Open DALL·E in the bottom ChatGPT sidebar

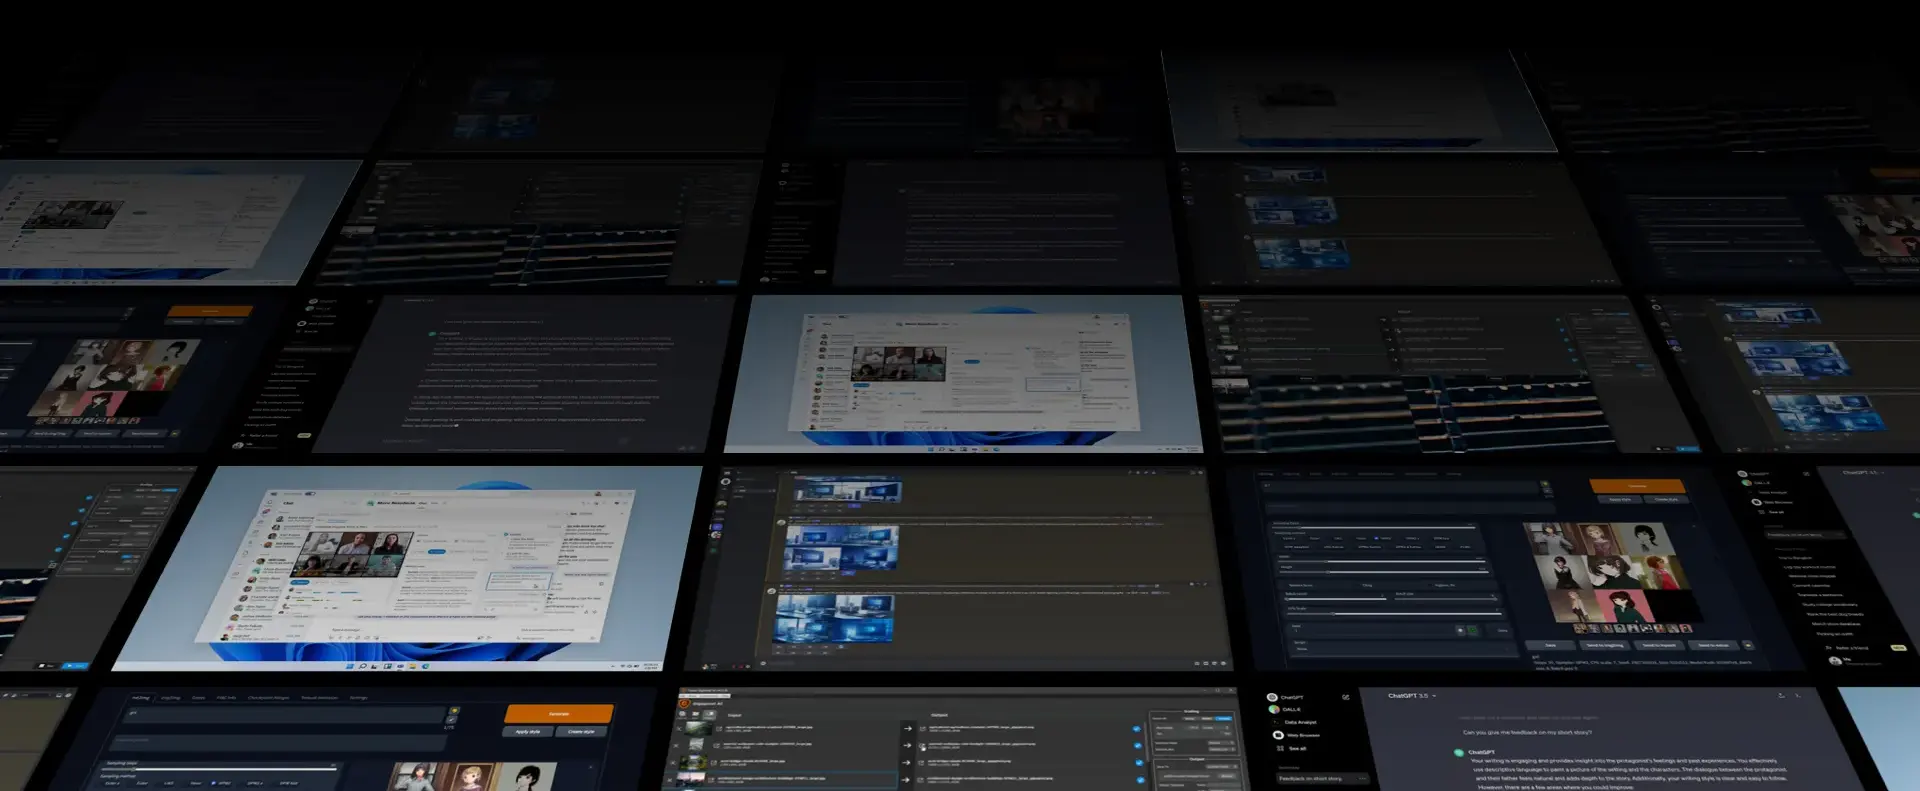click(x=1291, y=709)
